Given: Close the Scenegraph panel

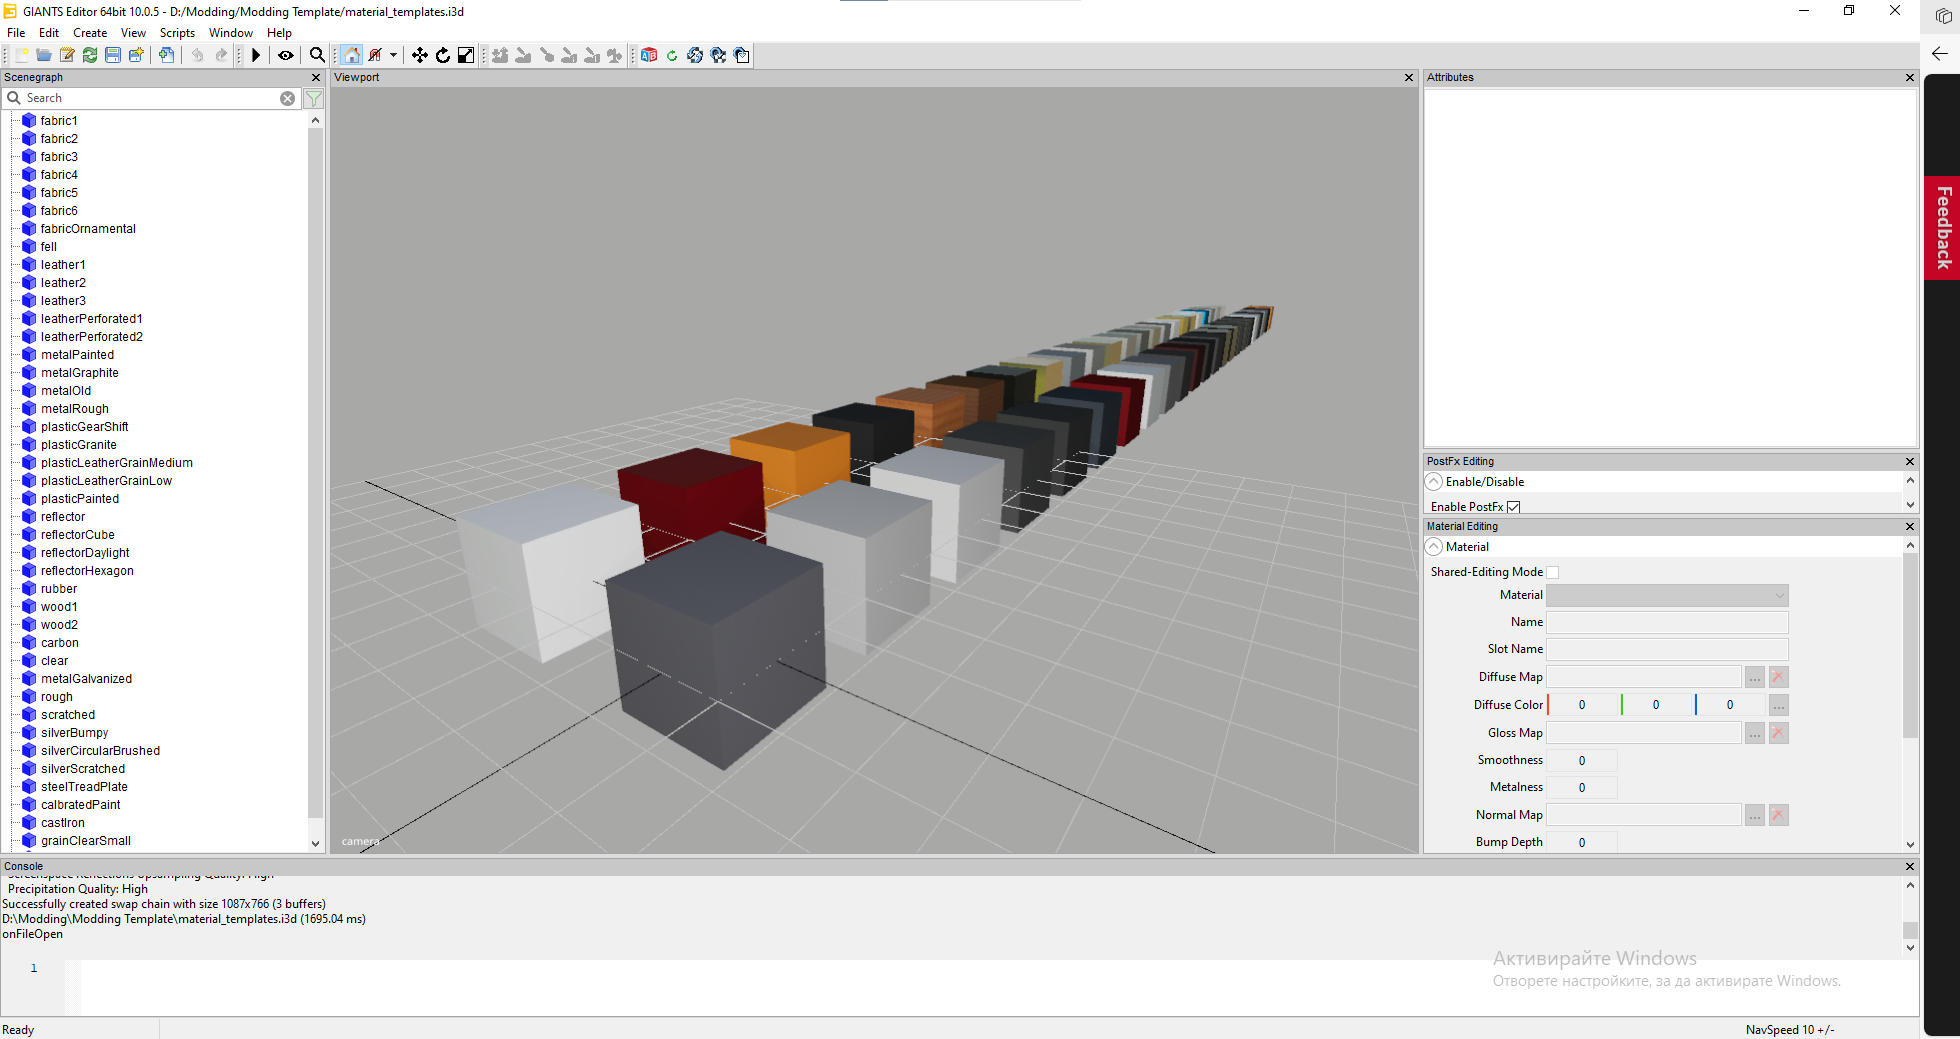Looking at the screenshot, I should point(316,77).
